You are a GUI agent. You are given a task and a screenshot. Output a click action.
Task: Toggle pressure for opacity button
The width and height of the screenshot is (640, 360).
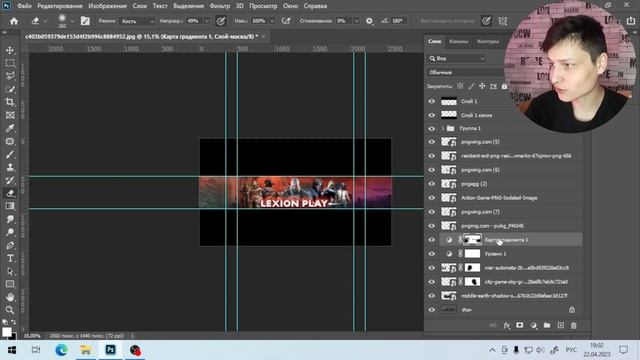[x=221, y=21]
